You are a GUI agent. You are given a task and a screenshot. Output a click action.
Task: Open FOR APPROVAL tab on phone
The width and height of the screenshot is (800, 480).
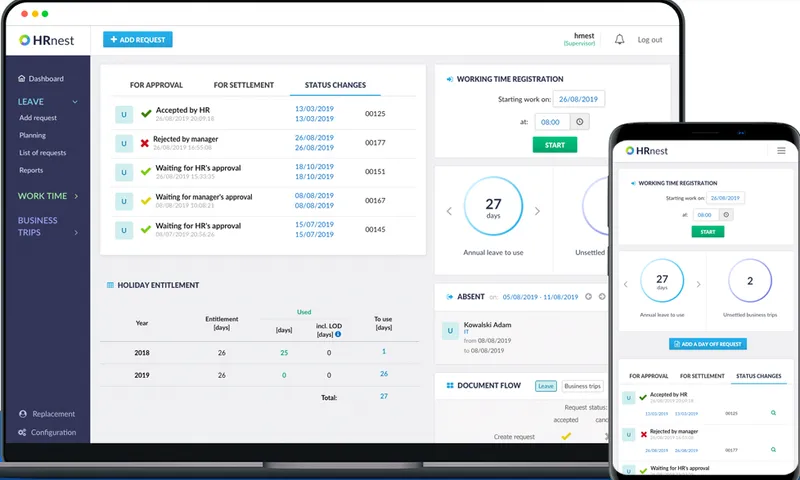coord(648,376)
